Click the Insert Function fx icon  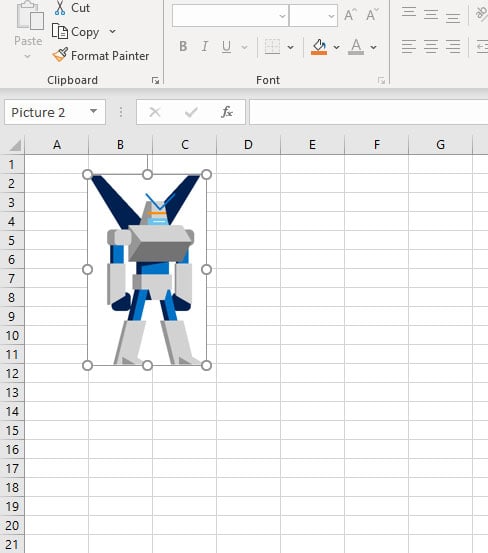point(227,113)
